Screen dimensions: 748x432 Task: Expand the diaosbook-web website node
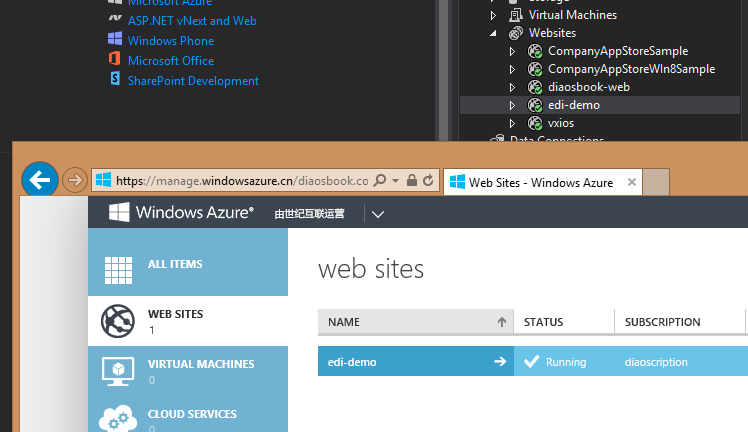pos(512,87)
